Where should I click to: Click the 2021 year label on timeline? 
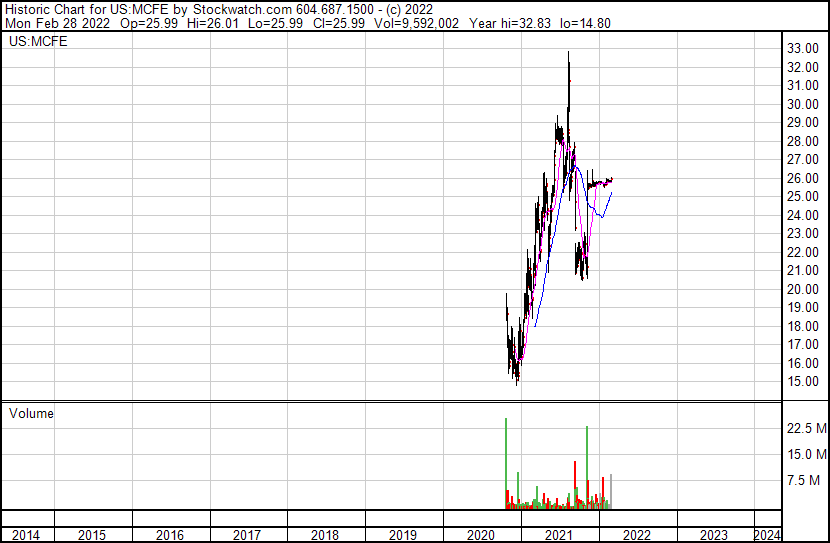click(559, 535)
